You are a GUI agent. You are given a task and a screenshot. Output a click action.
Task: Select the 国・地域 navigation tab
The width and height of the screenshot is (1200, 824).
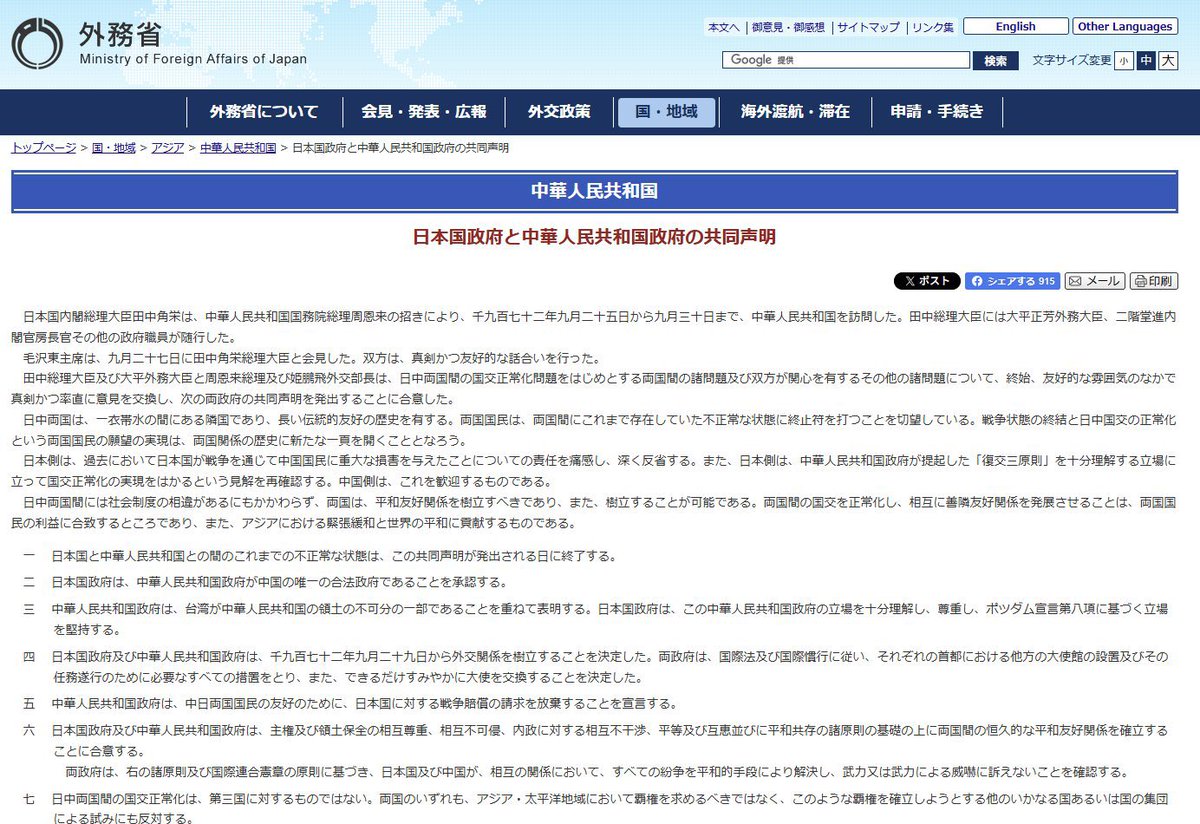pos(667,112)
